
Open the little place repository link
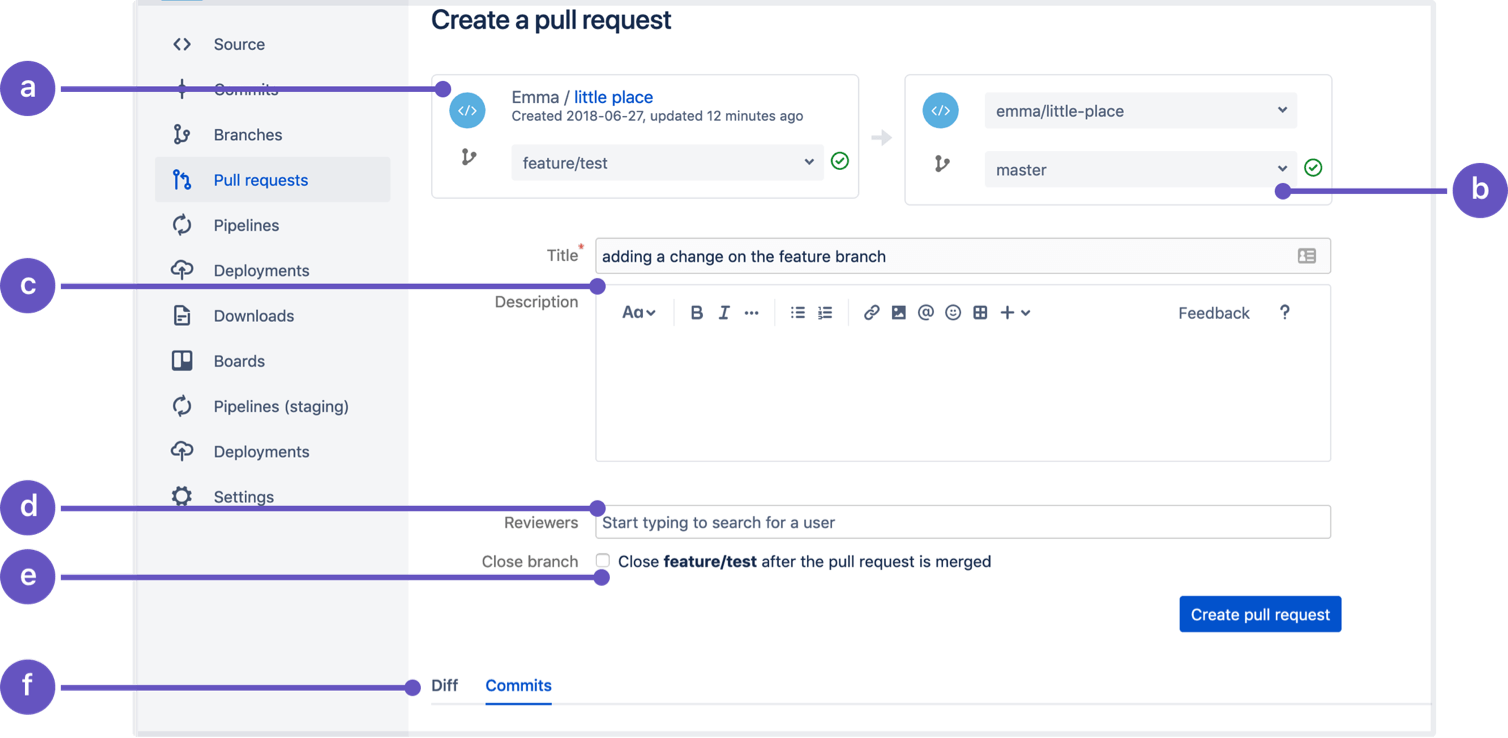coord(613,96)
